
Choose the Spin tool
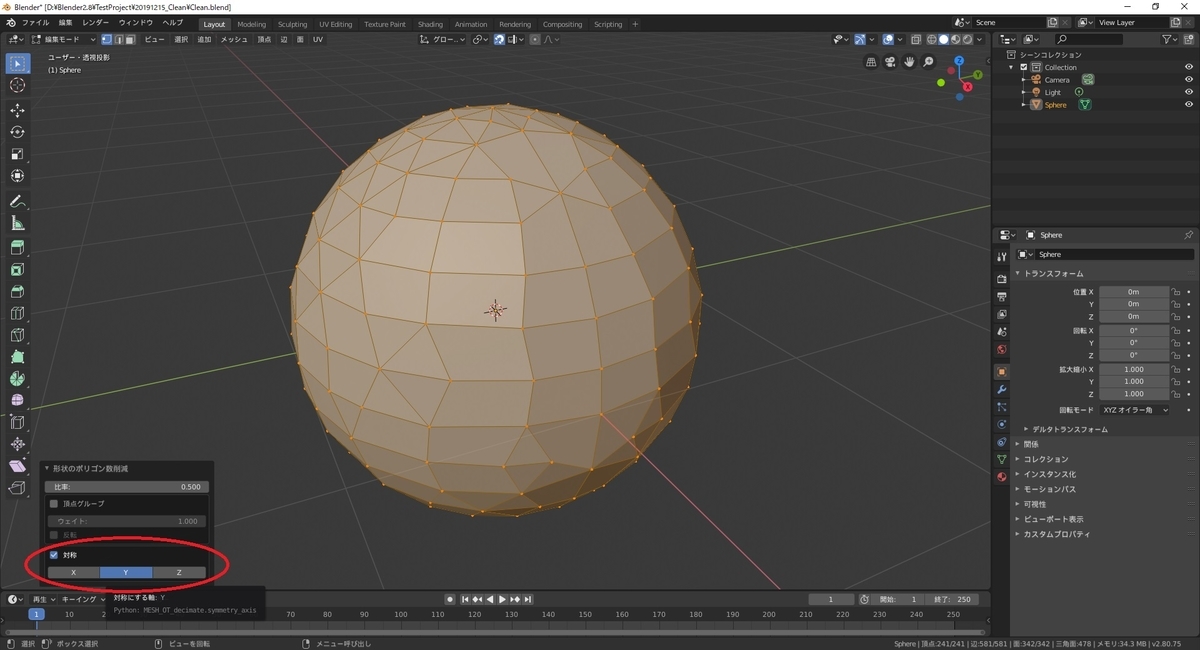coord(17,379)
